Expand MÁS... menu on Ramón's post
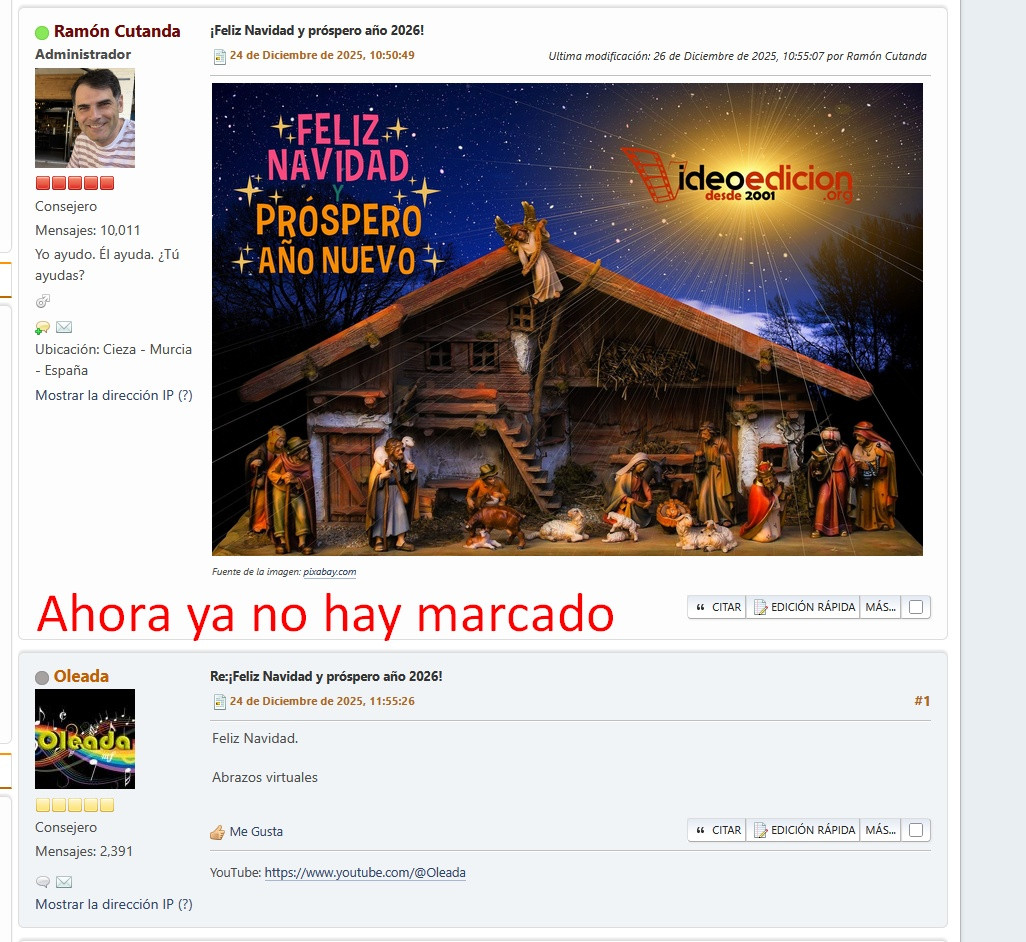Screen dimensions: 1026x942 [x=880, y=607]
